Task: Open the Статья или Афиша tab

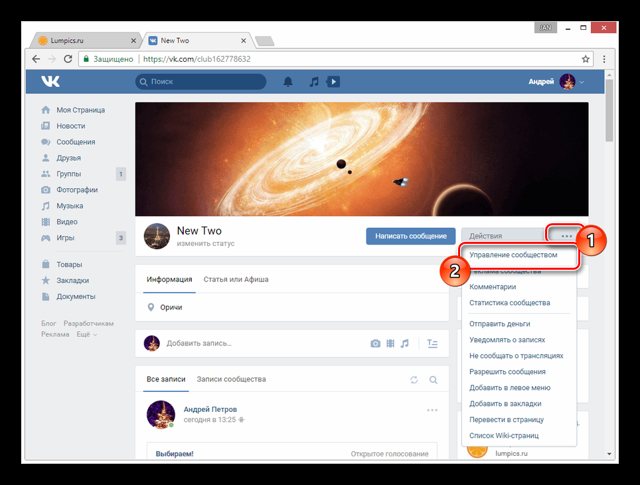Action: [236, 280]
